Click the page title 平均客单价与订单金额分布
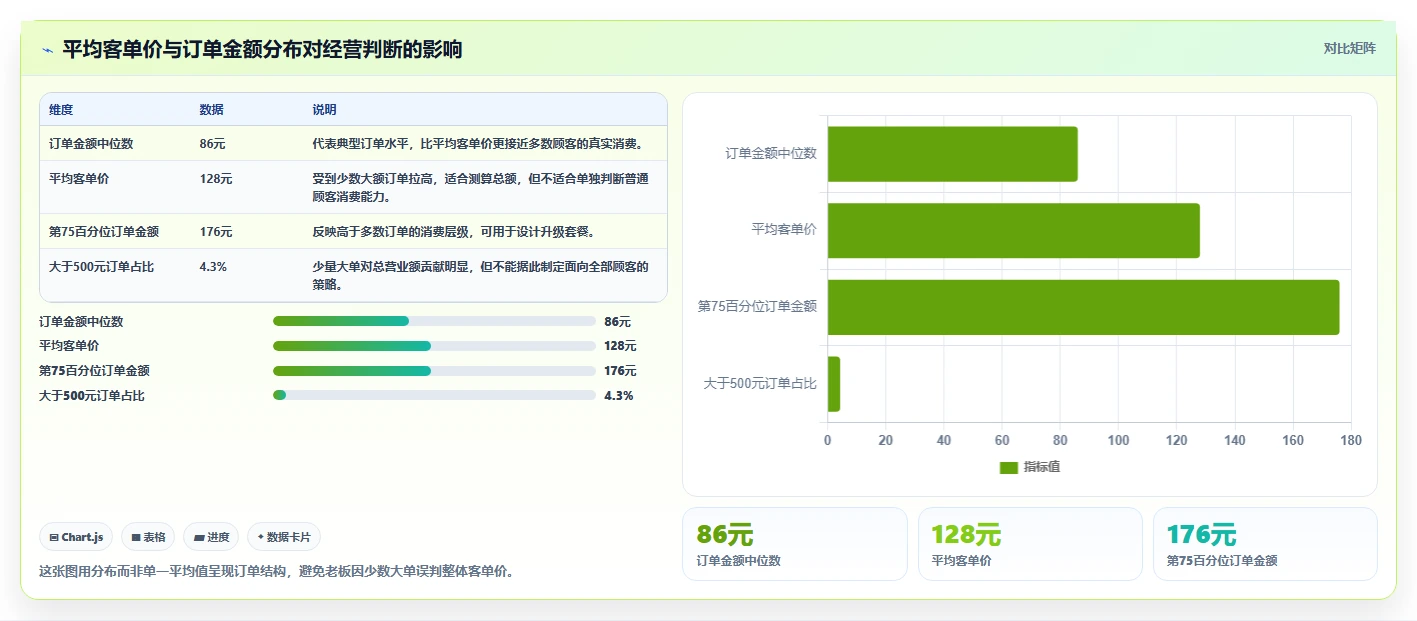 click(262, 49)
